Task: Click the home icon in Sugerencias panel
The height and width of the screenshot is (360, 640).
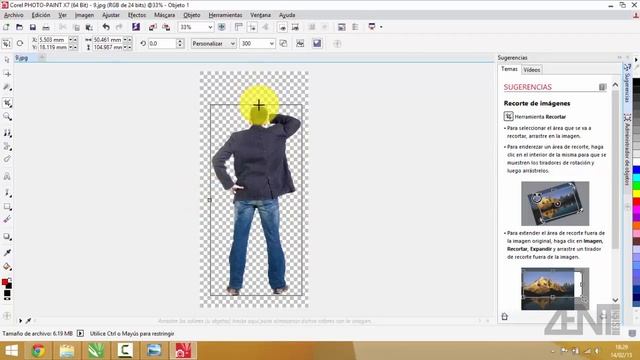Action: click(504, 316)
